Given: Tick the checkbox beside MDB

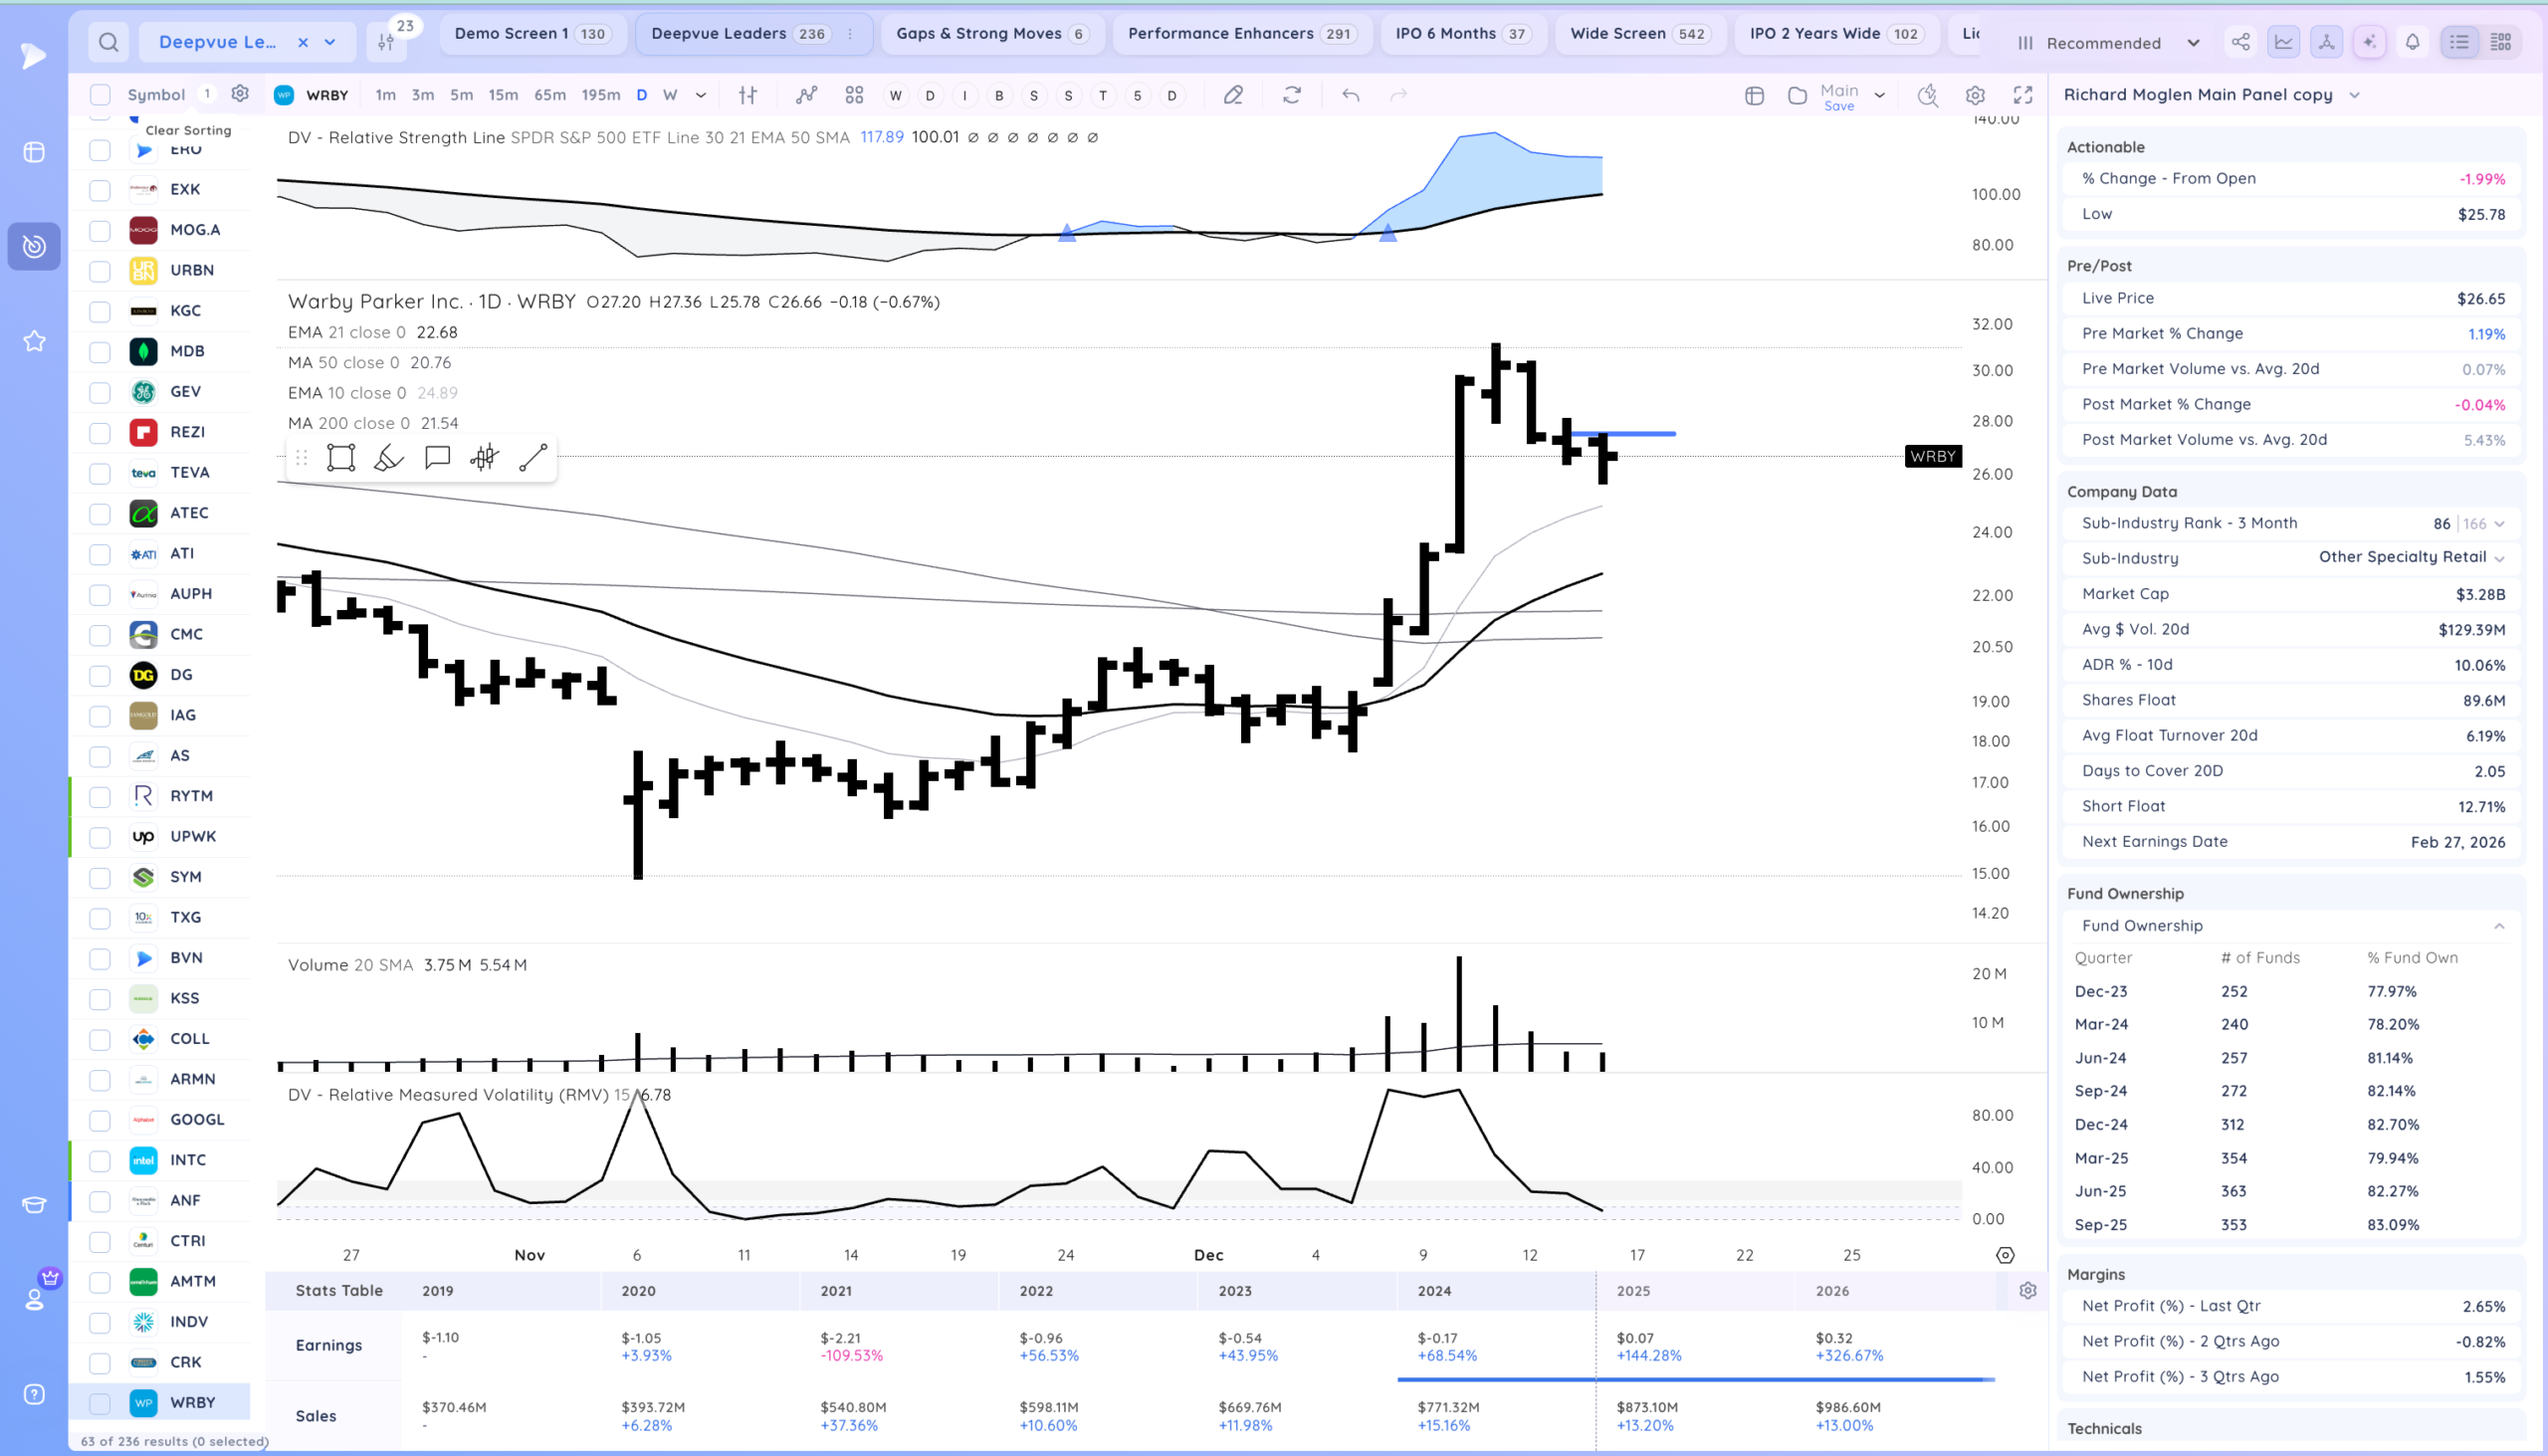Looking at the screenshot, I should [100, 352].
